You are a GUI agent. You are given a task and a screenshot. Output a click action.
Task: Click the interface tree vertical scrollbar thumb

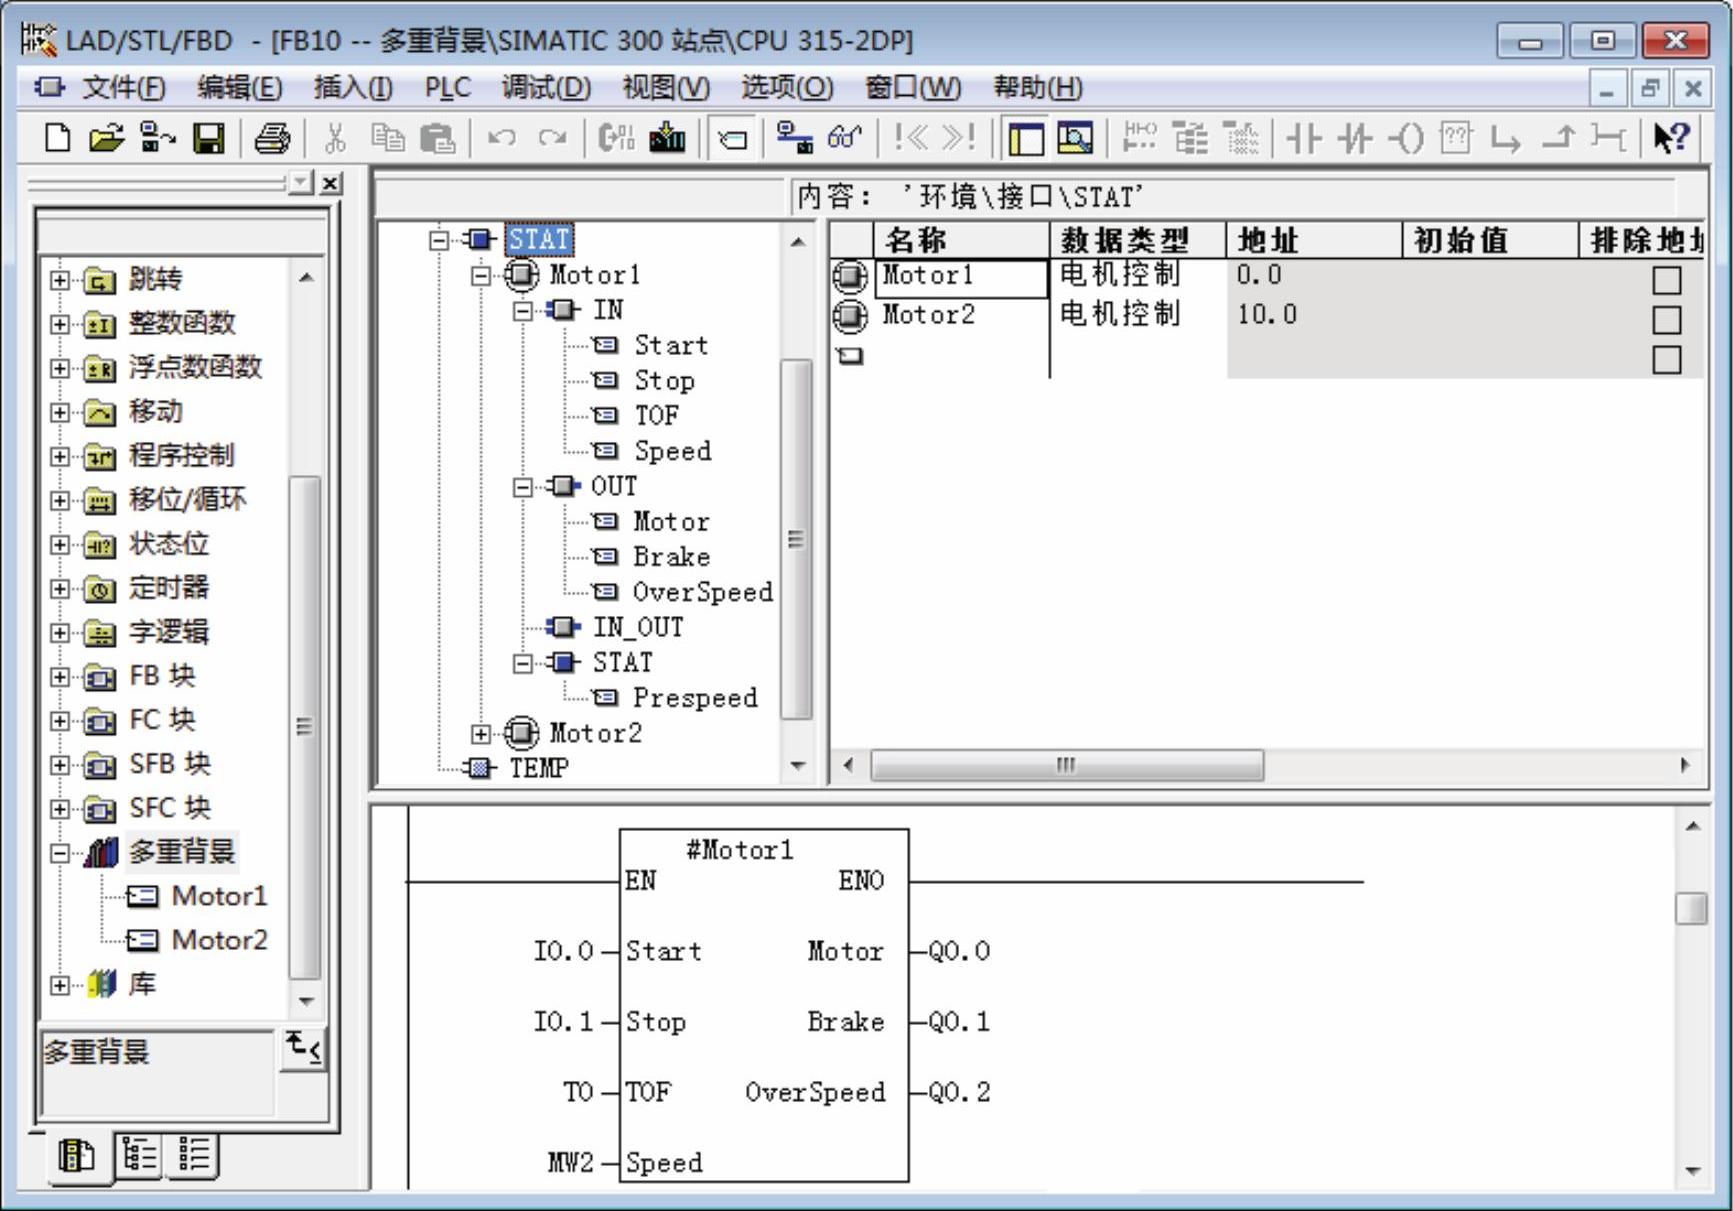click(796, 539)
